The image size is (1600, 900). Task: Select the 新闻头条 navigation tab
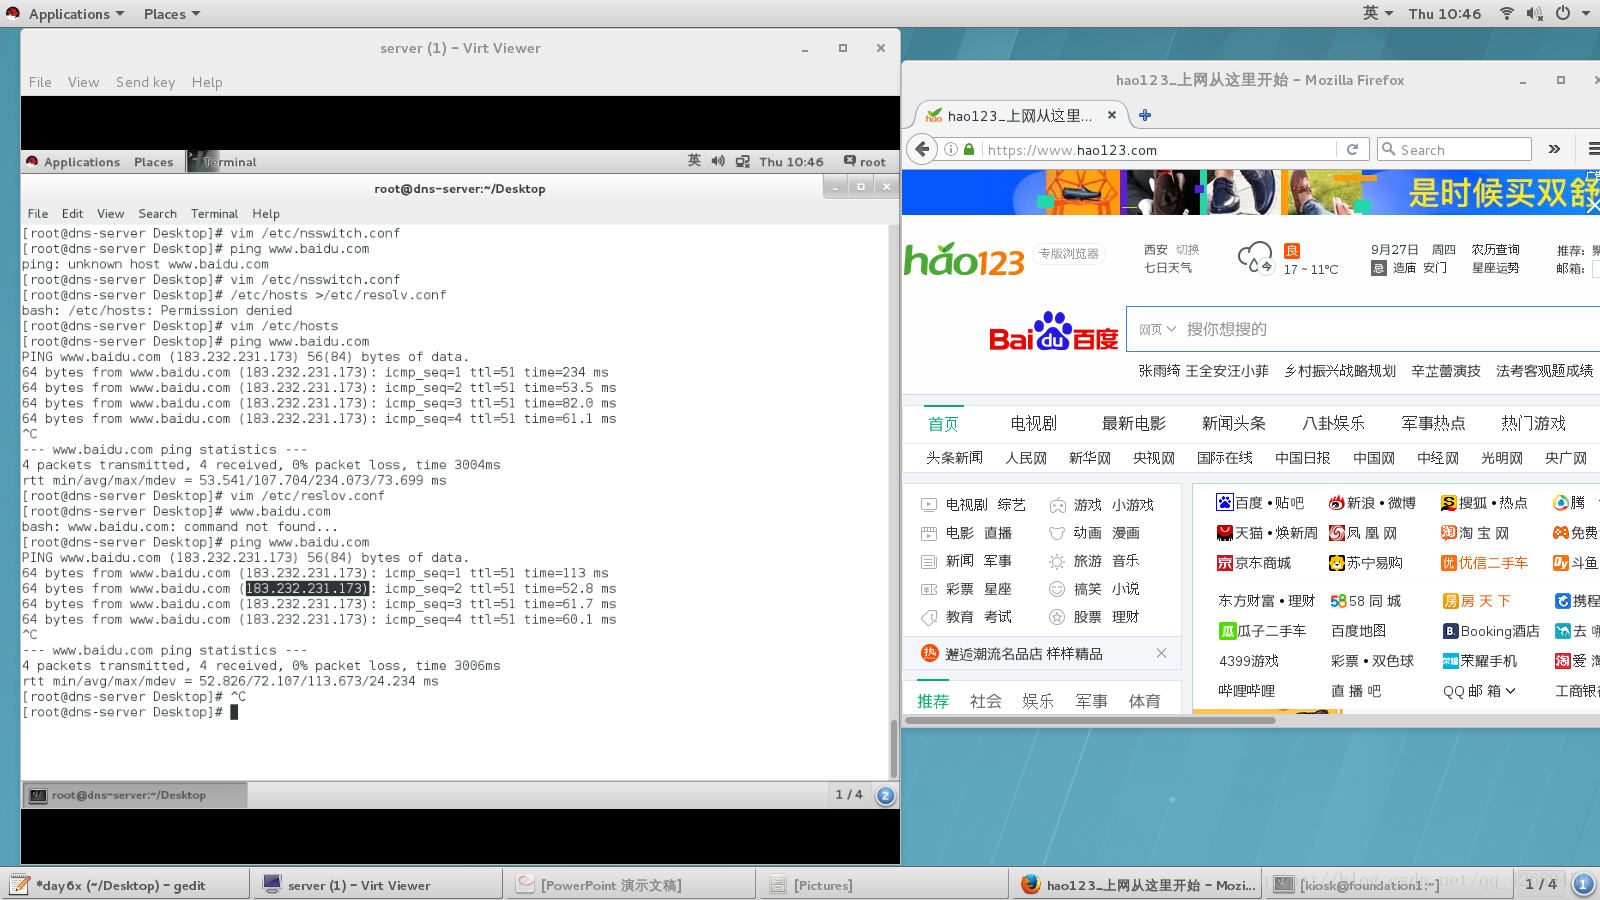(x=1233, y=423)
